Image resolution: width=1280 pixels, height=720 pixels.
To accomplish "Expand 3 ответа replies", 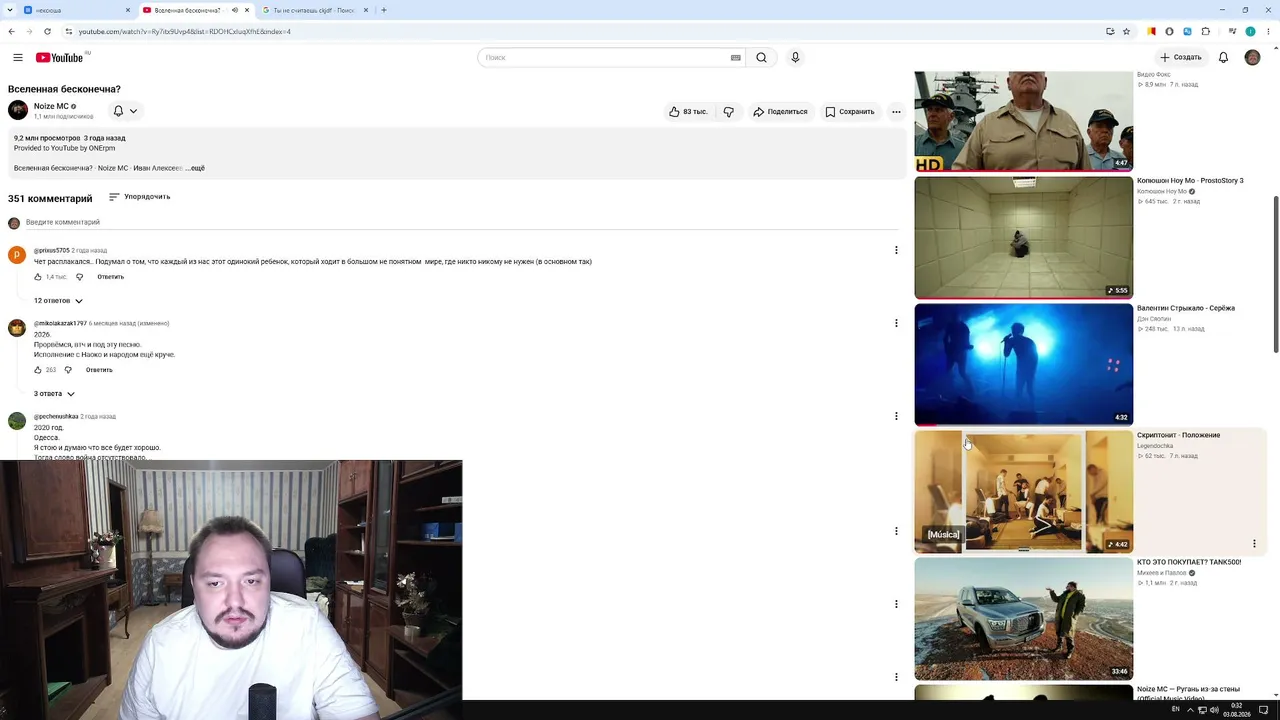I will click(54, 394).
